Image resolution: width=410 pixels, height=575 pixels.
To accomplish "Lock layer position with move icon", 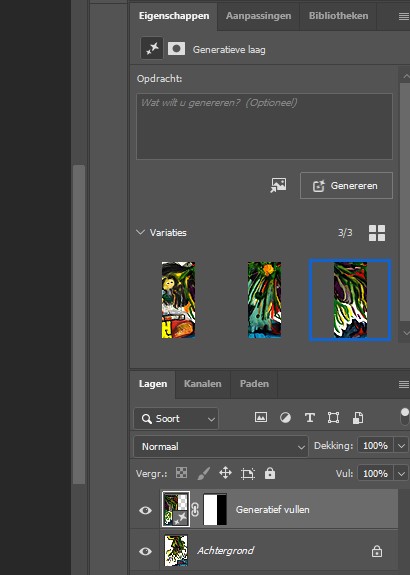I will [225, 473].
